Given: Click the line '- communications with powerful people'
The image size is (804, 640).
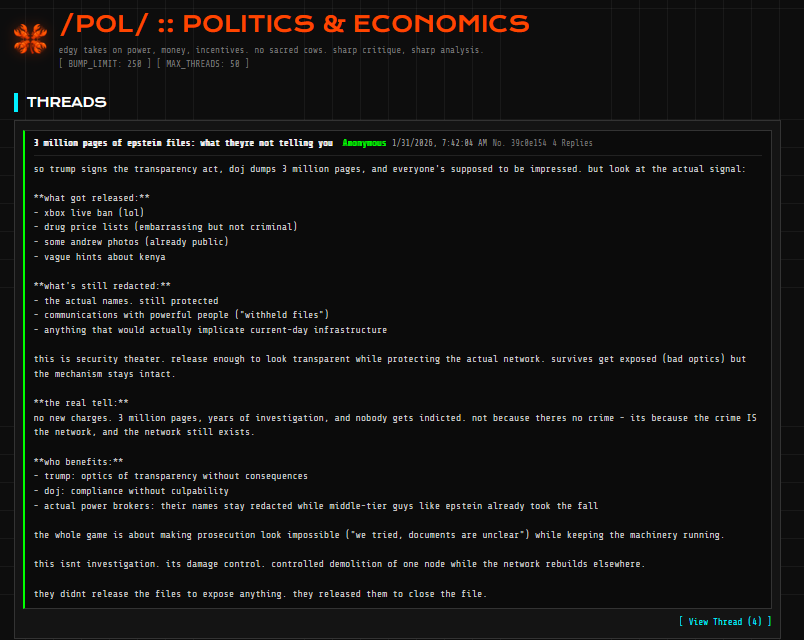Looking at the screenshot, I should [x=181, y=315].
